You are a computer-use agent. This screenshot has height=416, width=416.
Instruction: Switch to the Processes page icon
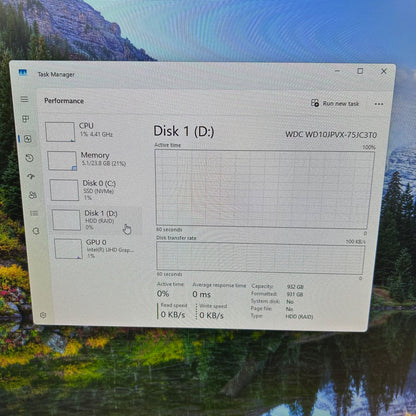(x=26, y=119)
